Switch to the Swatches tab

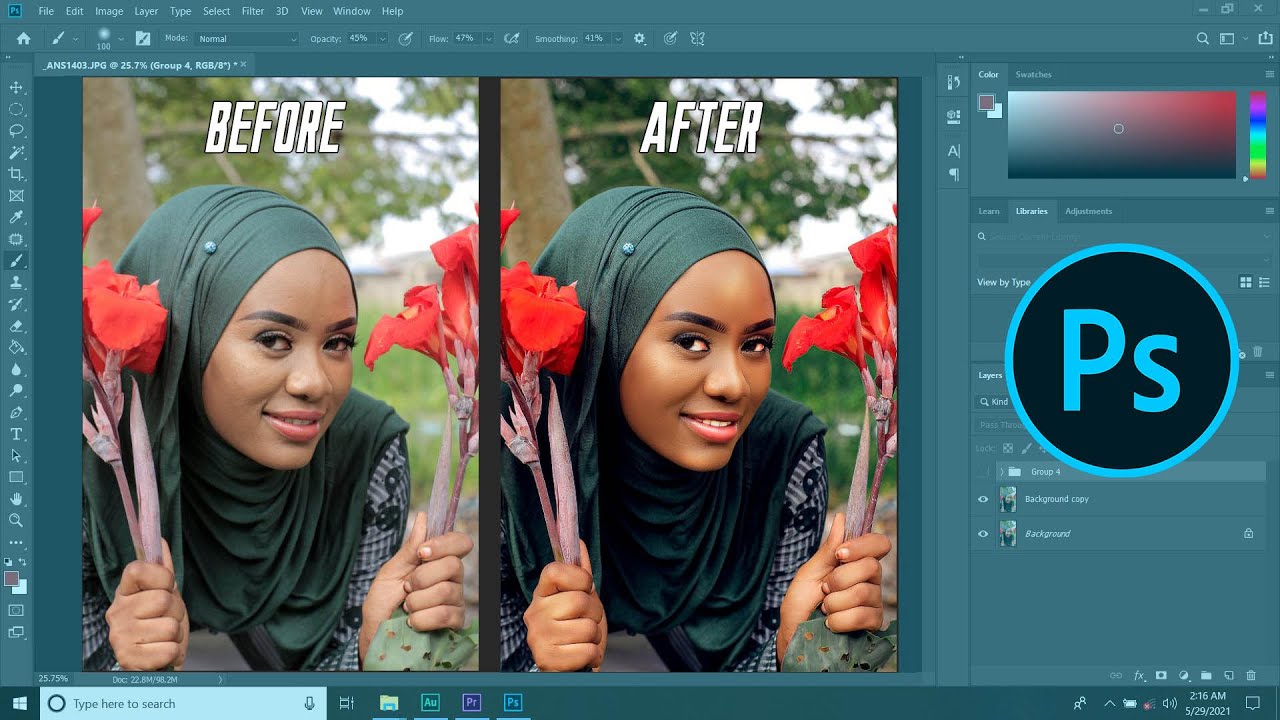click(1033, 74)
